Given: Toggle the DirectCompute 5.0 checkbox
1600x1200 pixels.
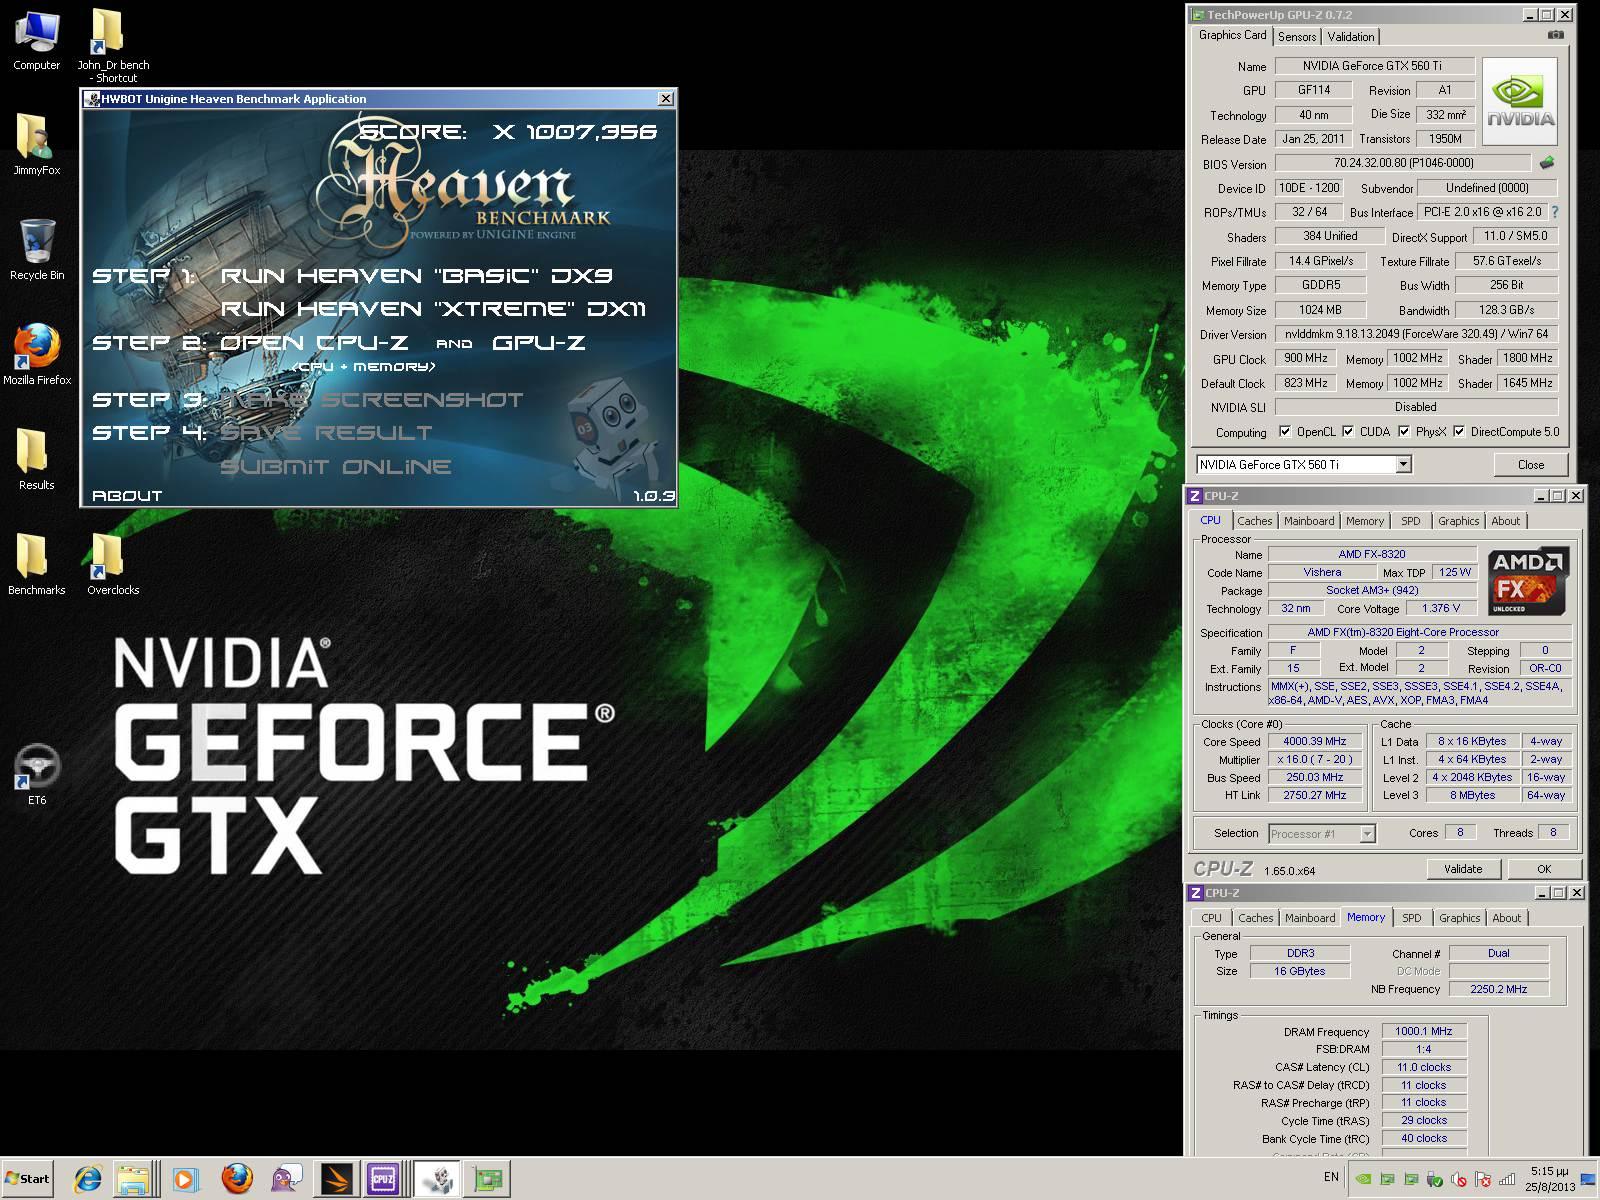Looking at the screenshot, I should click(x=1459, y=432).
